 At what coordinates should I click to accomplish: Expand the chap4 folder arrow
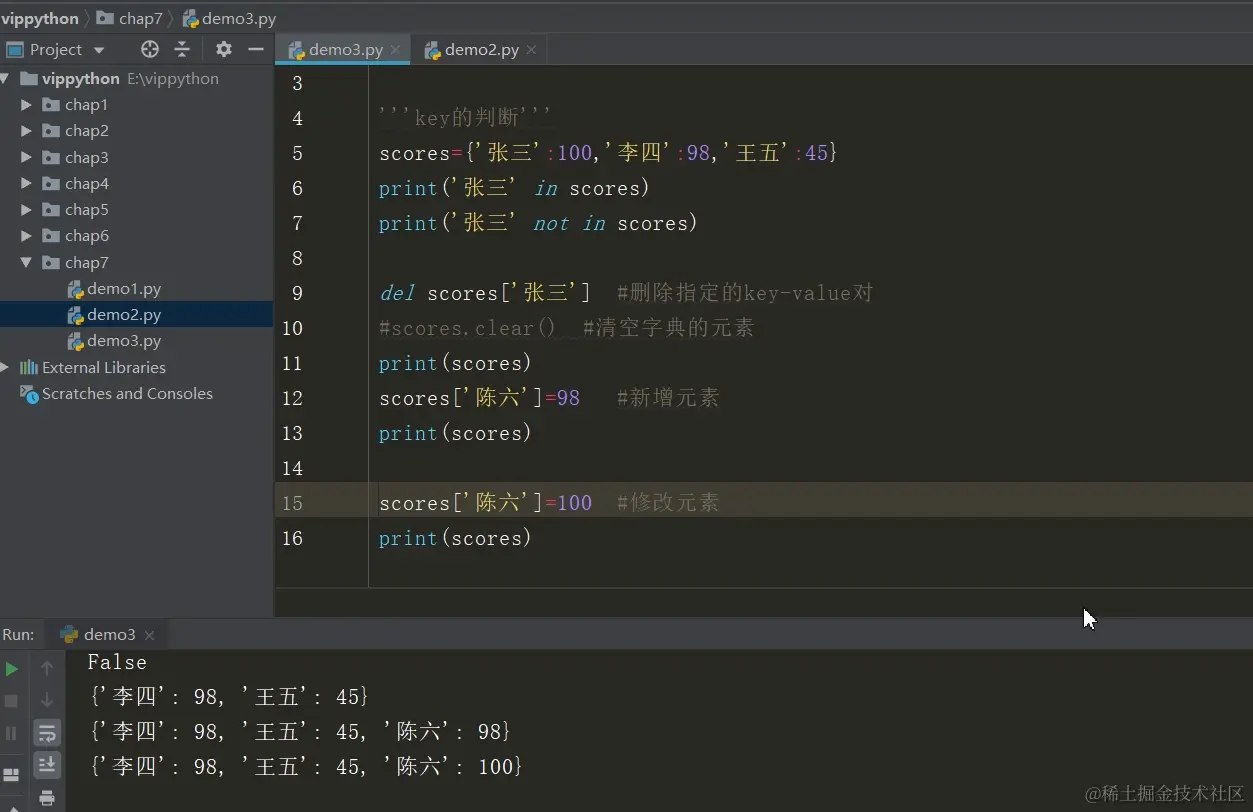pyautogui.click(x=27, y=183)
